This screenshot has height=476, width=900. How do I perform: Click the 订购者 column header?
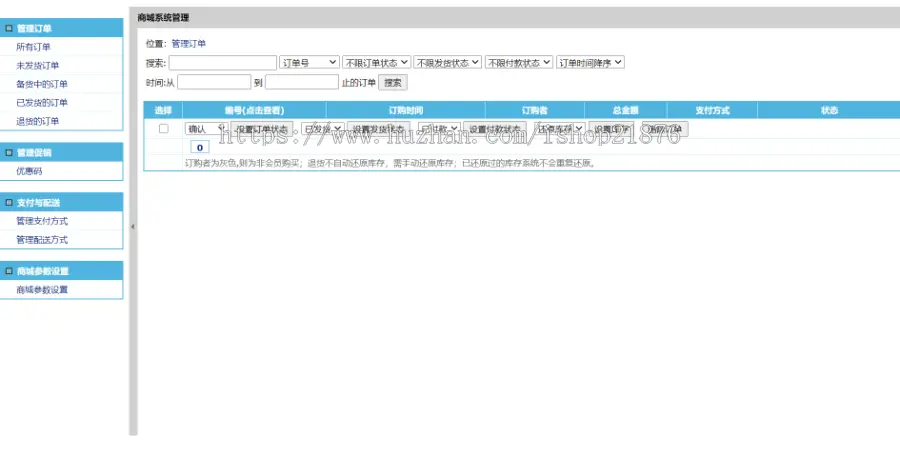[535, 110]
